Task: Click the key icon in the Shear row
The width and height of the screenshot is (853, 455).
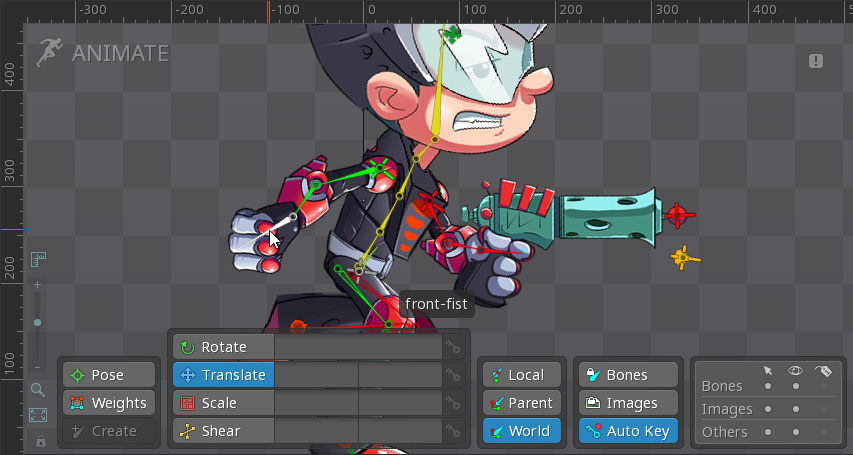Action: pyautogui.click(x=454, y=431)
